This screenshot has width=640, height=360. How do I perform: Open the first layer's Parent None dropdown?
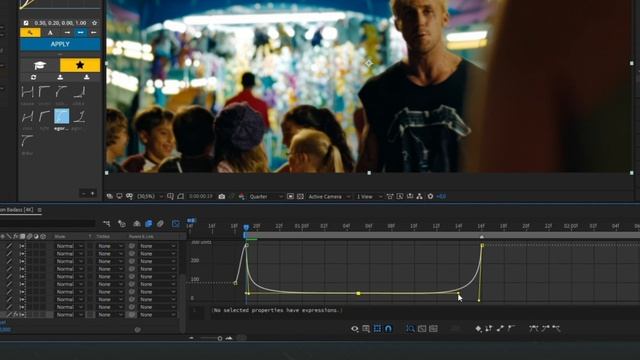[157, 246]
